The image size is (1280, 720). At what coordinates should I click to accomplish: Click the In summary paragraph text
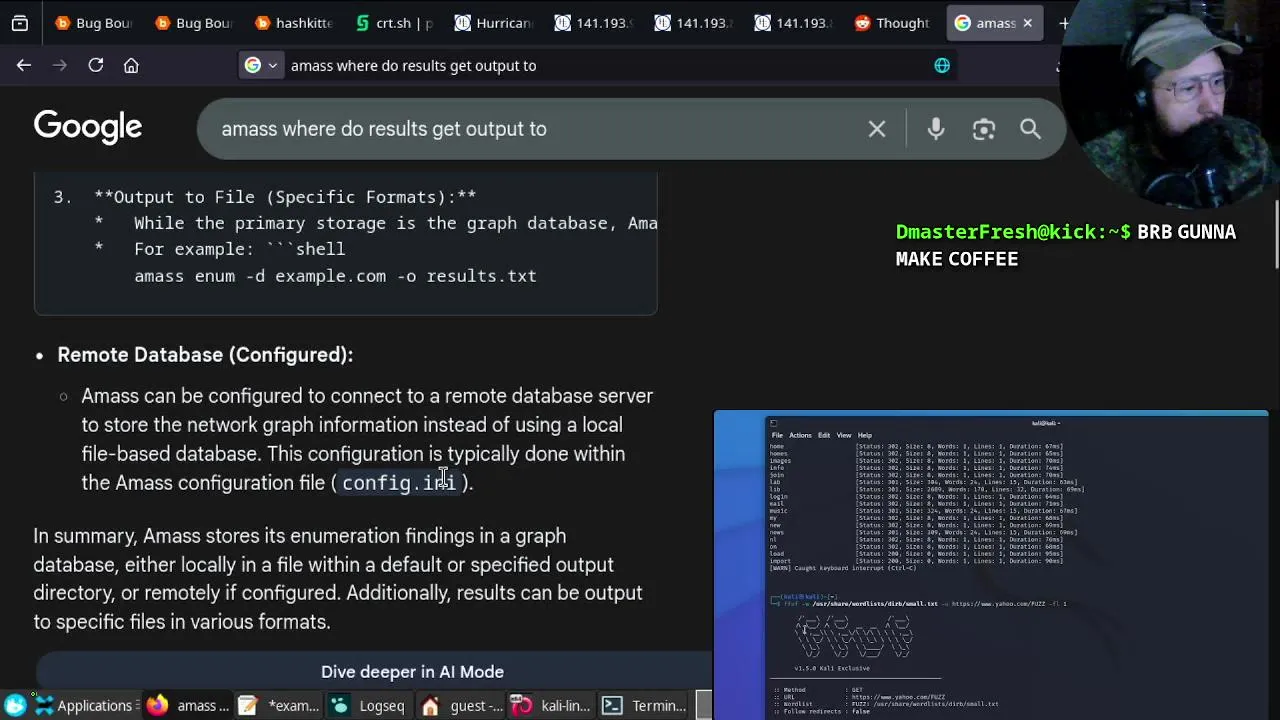pos(338,579)
